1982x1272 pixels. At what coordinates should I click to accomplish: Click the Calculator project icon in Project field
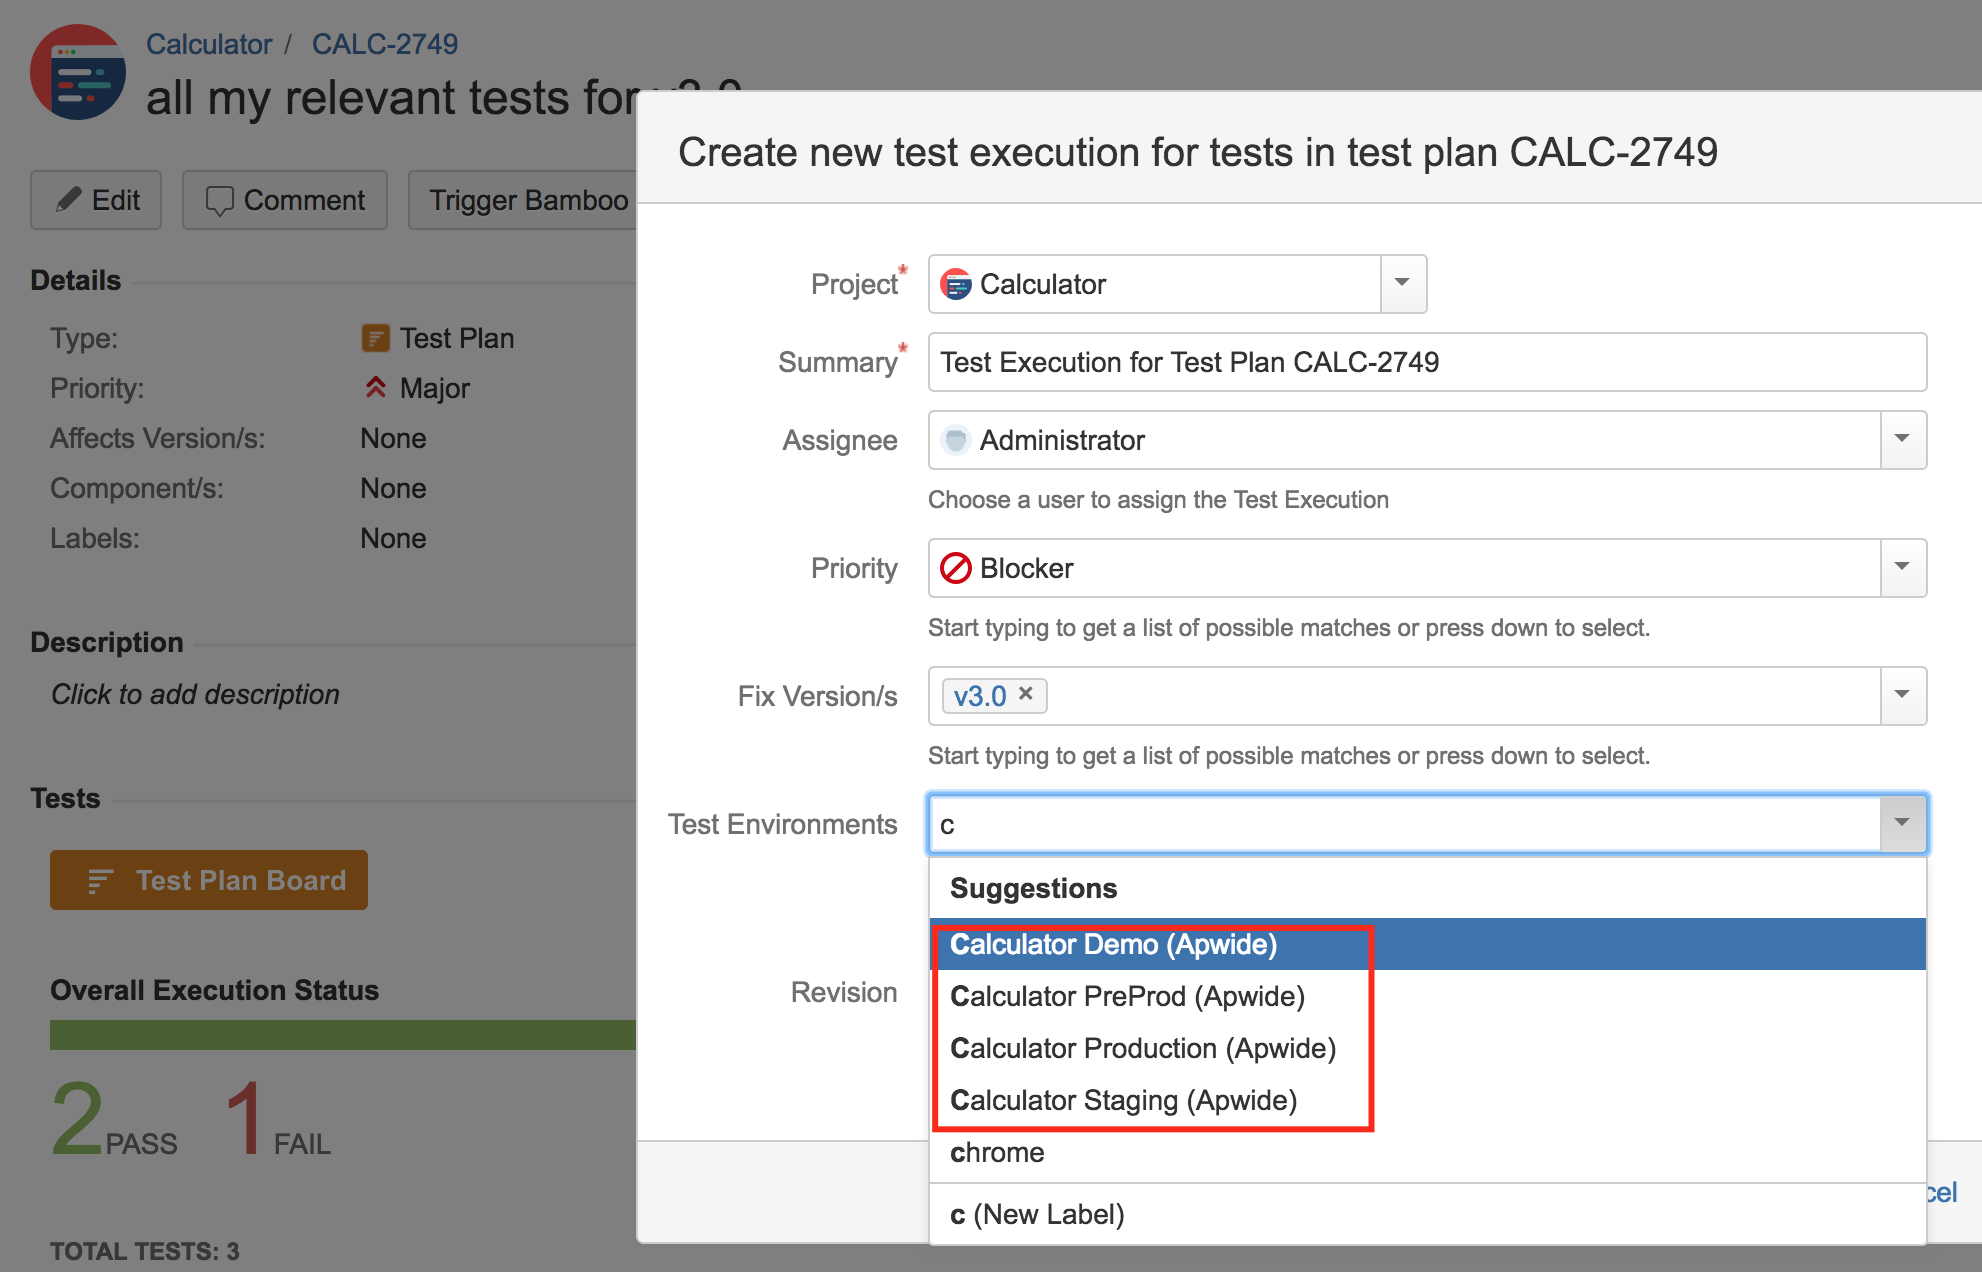coord(956,284)
